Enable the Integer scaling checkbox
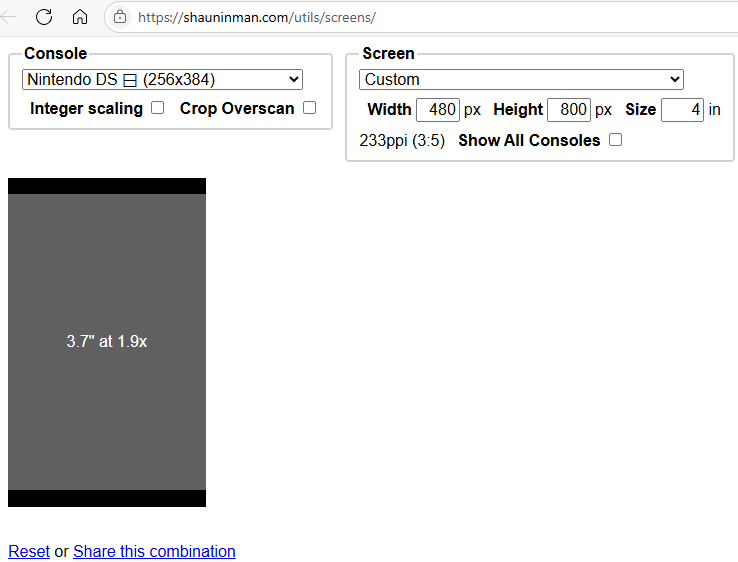The image size is (738, 562). point(157,108)
